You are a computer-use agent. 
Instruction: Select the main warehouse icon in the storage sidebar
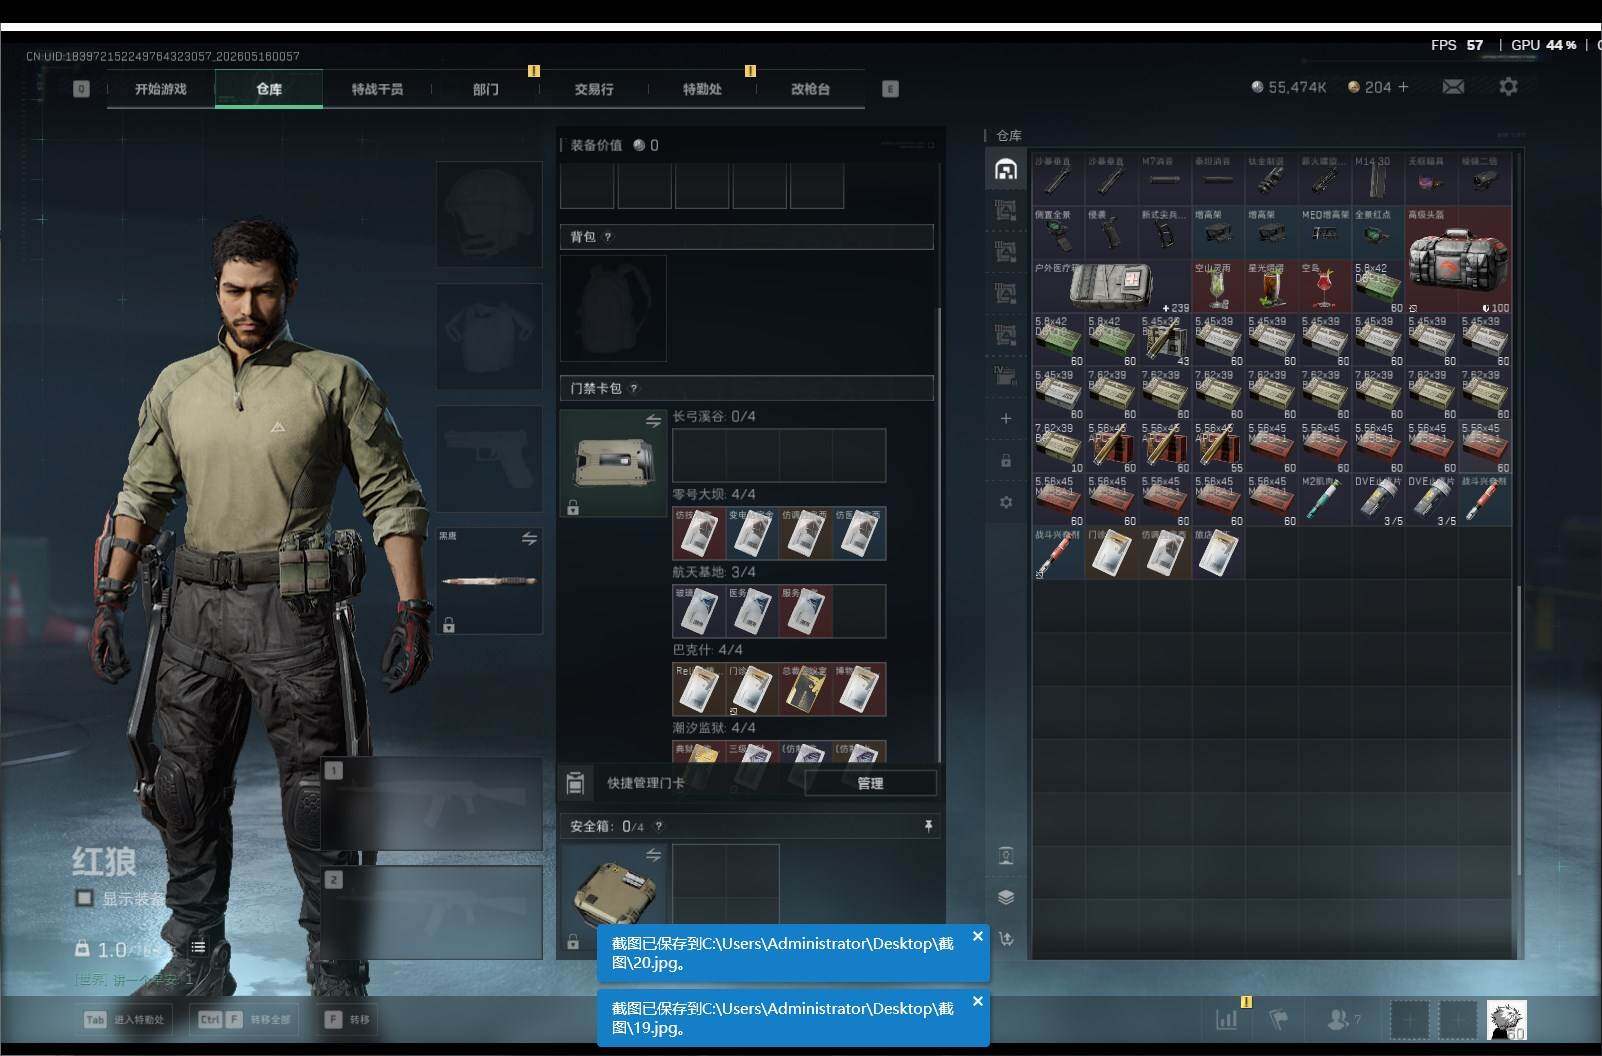click(1006, 169)
